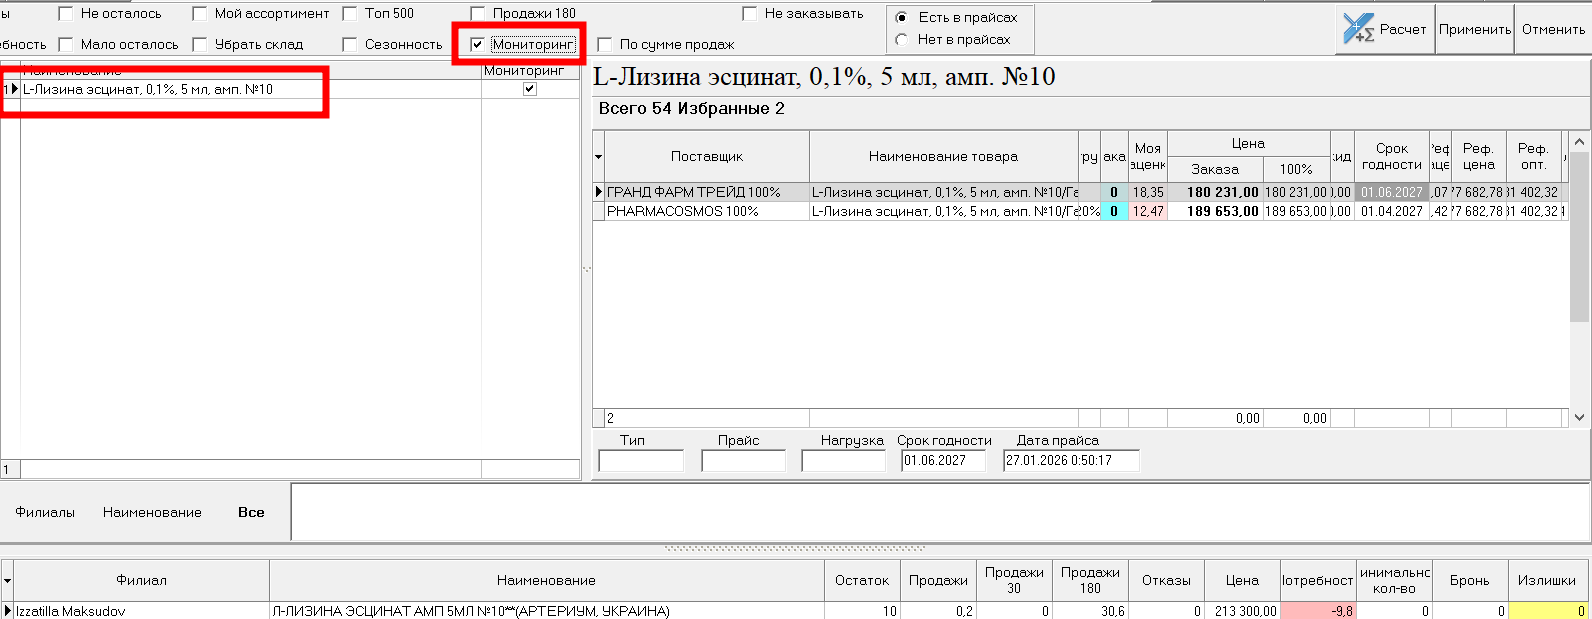Click the Мониторинг column header in left list

(x=530, y=71)
